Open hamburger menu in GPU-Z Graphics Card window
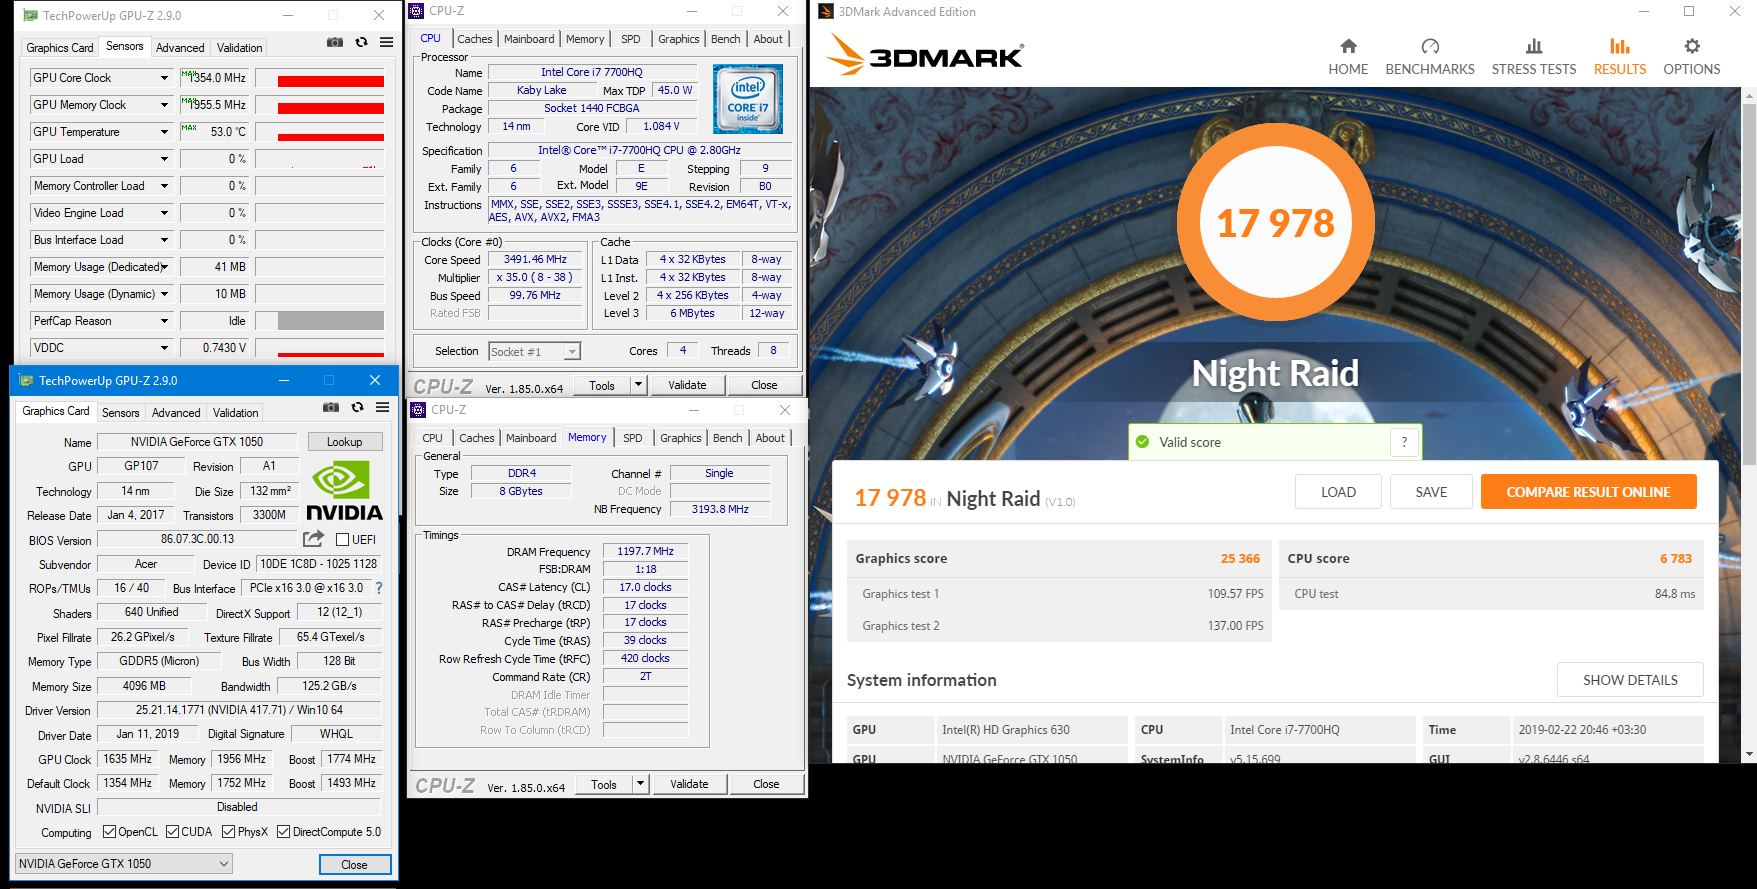Viewport: 1757px width, 889px height. pos(382,407)
